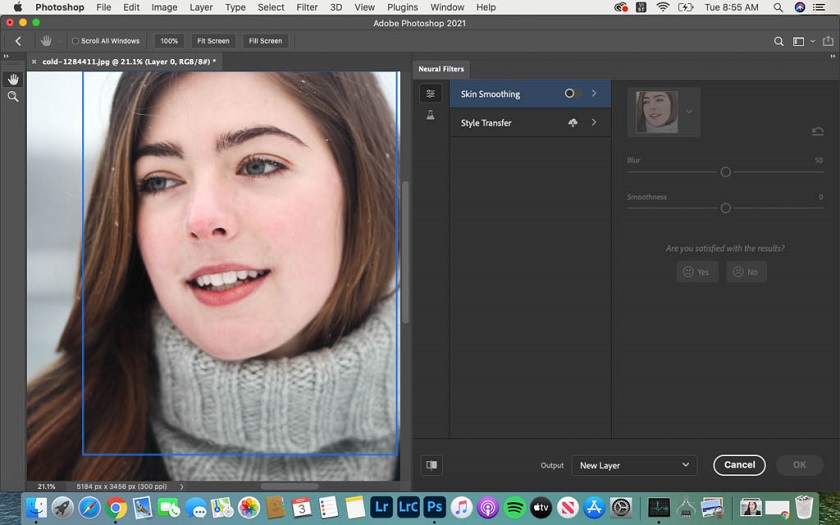Open face selection dropdown arrow
Image resolution: width=840 pixels, height=525 pixels.
[x=689, y=112]
